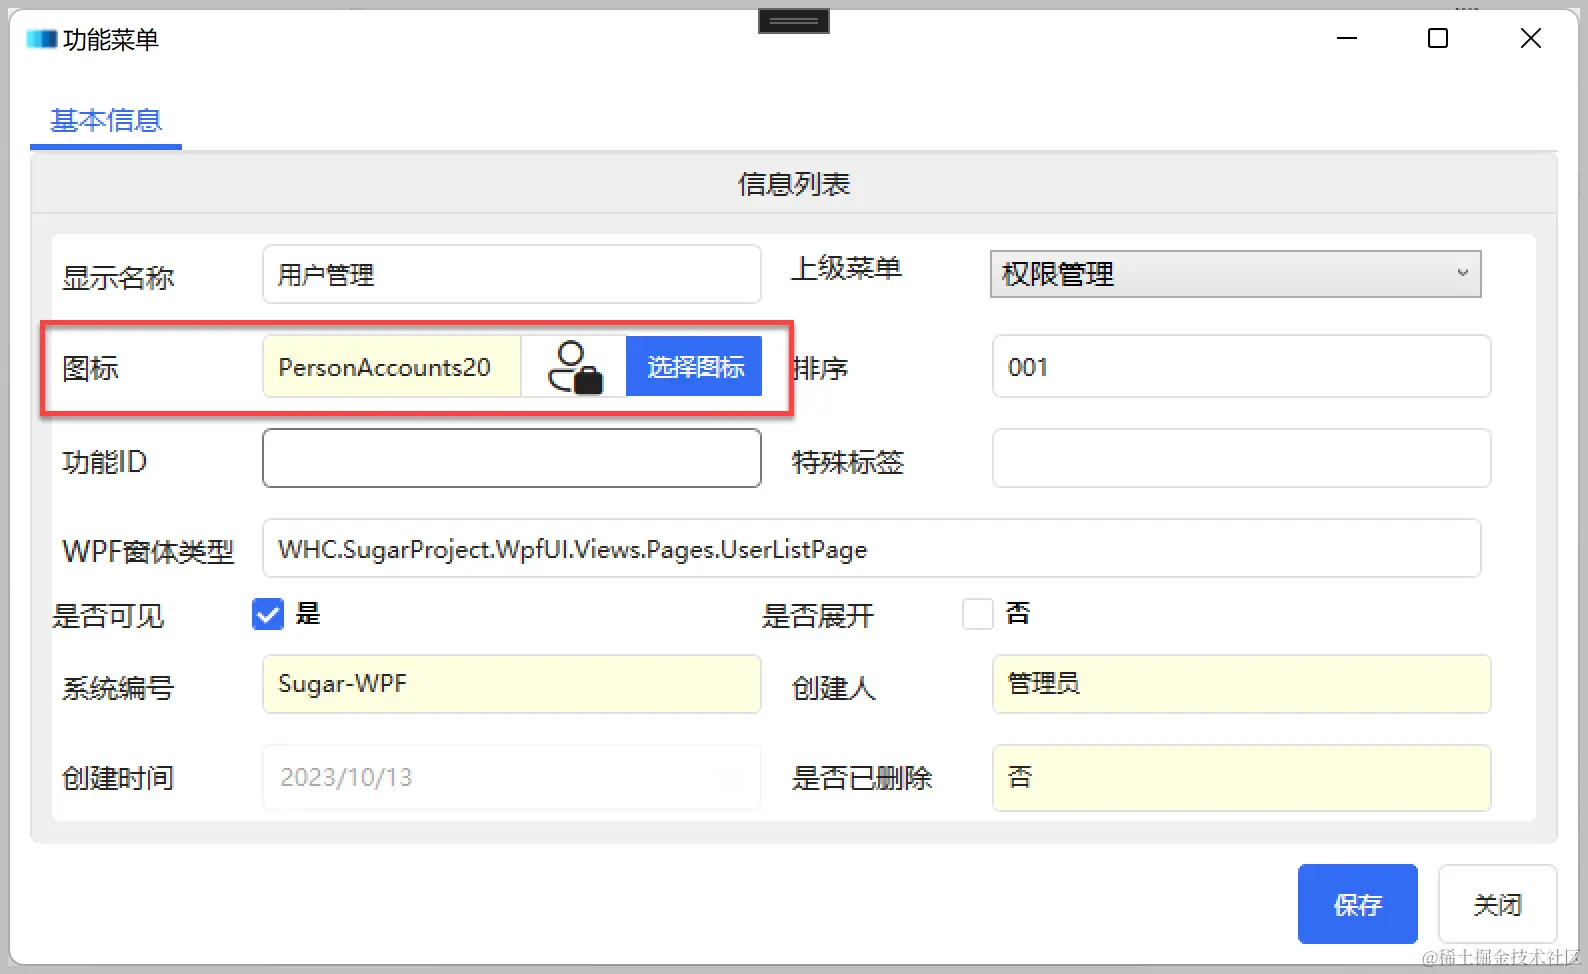Click the 关闭 button
Screen dimensions: 1588x974
1497,904
